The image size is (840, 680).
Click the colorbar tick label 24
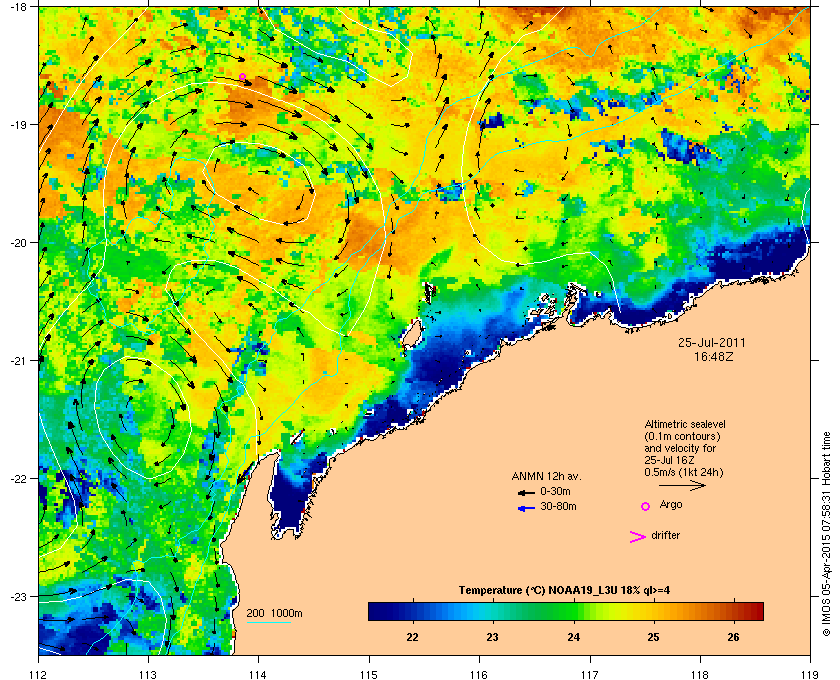pyautogui.click(x=573, y=637)
